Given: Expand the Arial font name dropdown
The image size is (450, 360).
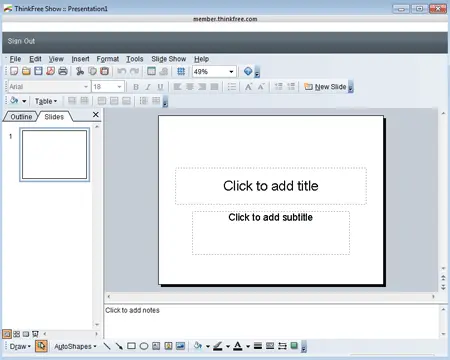Looking at the screenshot, I should click(x=86, y=87).
